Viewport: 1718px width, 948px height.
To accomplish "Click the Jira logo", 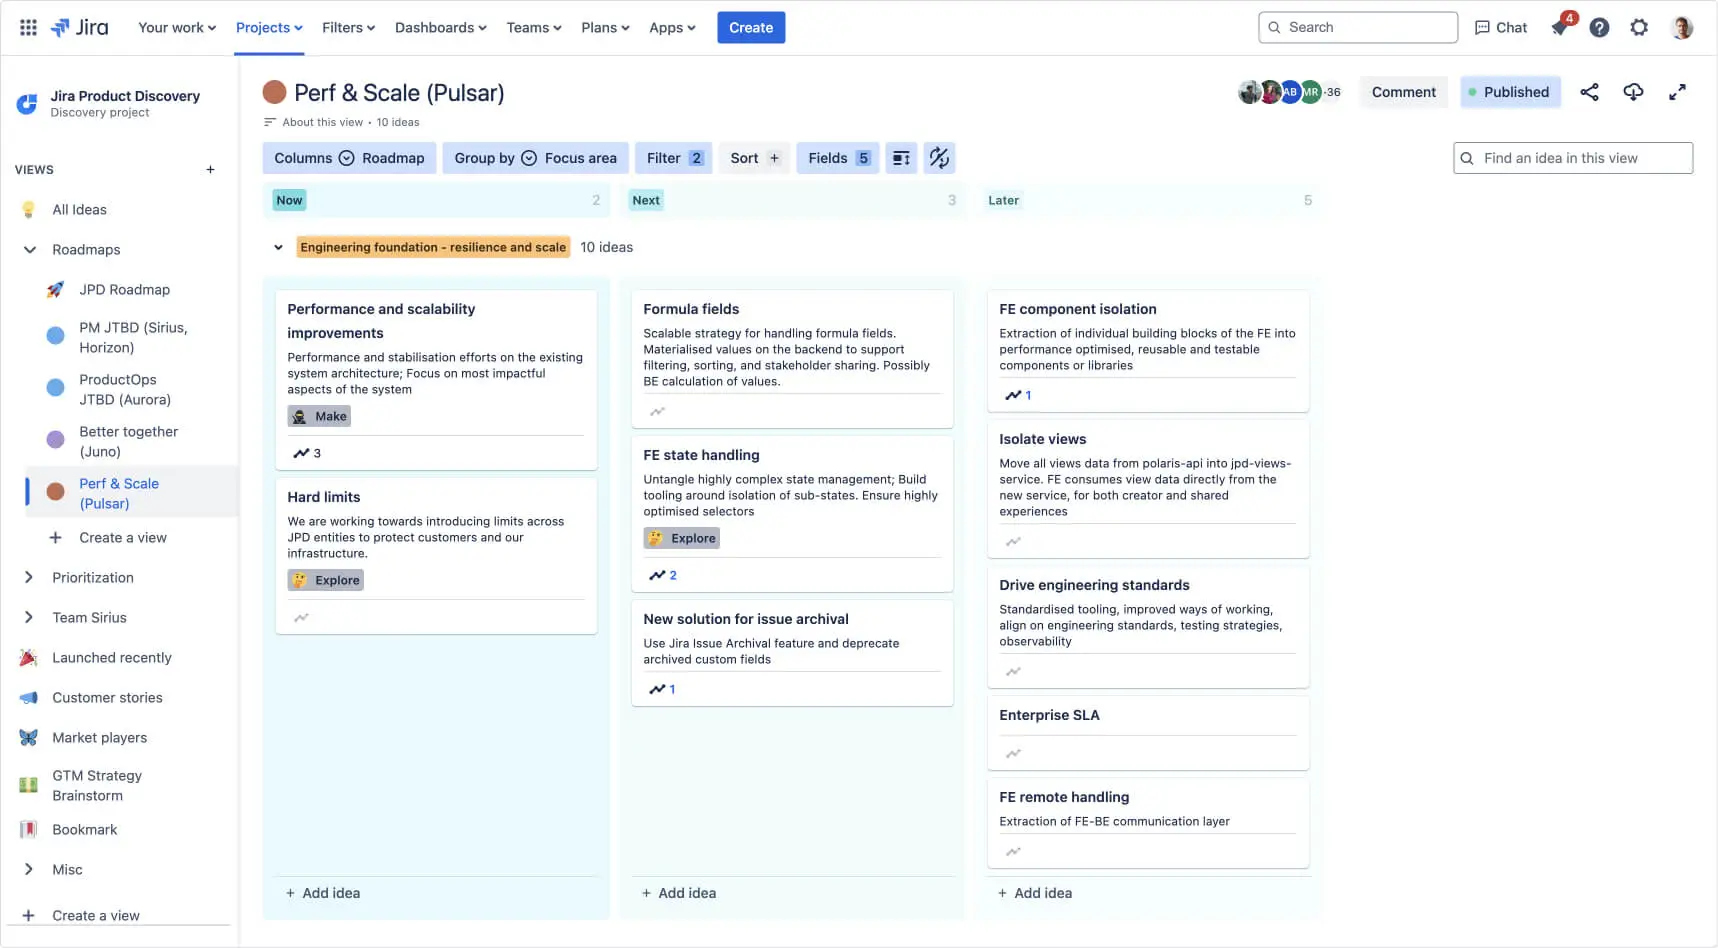I will coord(80,27).
